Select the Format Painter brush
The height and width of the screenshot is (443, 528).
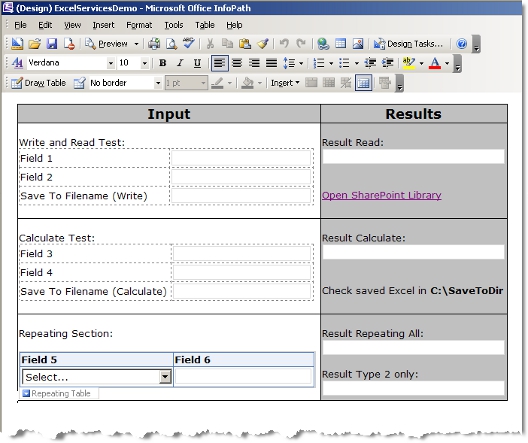pos(263,44)
